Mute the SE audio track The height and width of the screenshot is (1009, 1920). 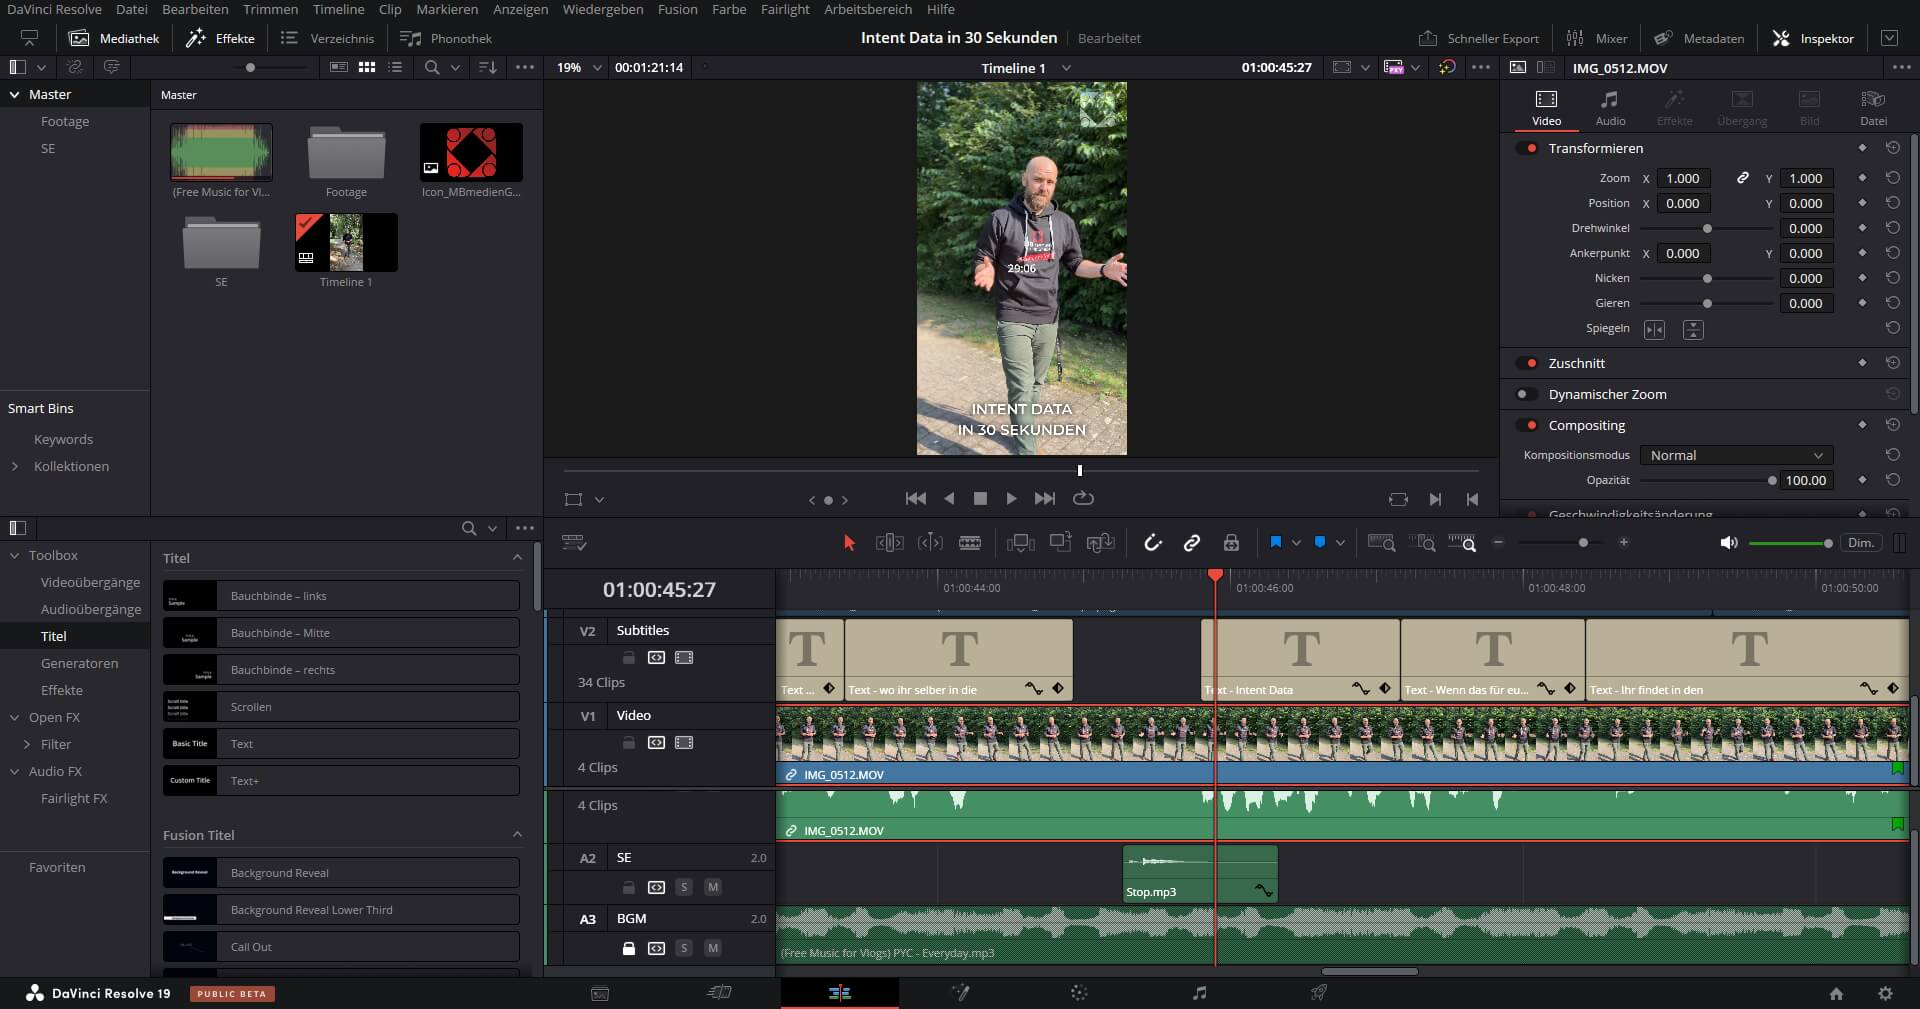712,887
